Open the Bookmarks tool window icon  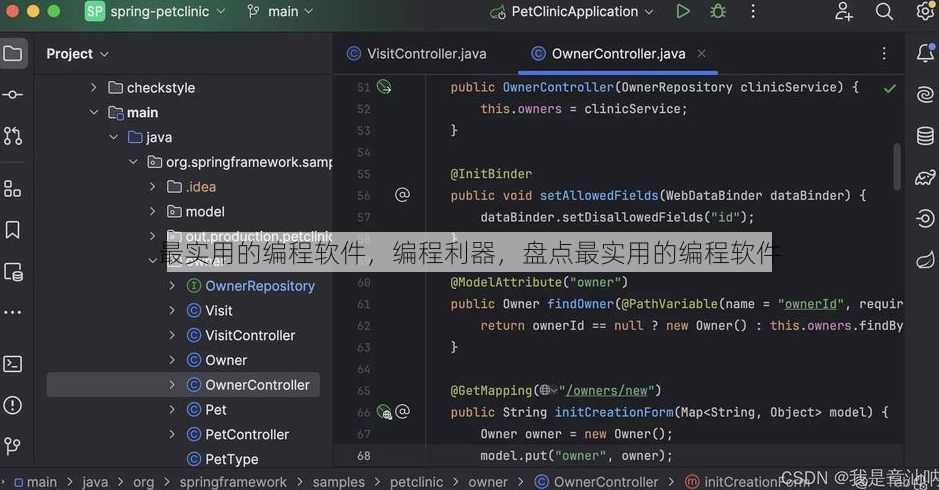point(13,230)
